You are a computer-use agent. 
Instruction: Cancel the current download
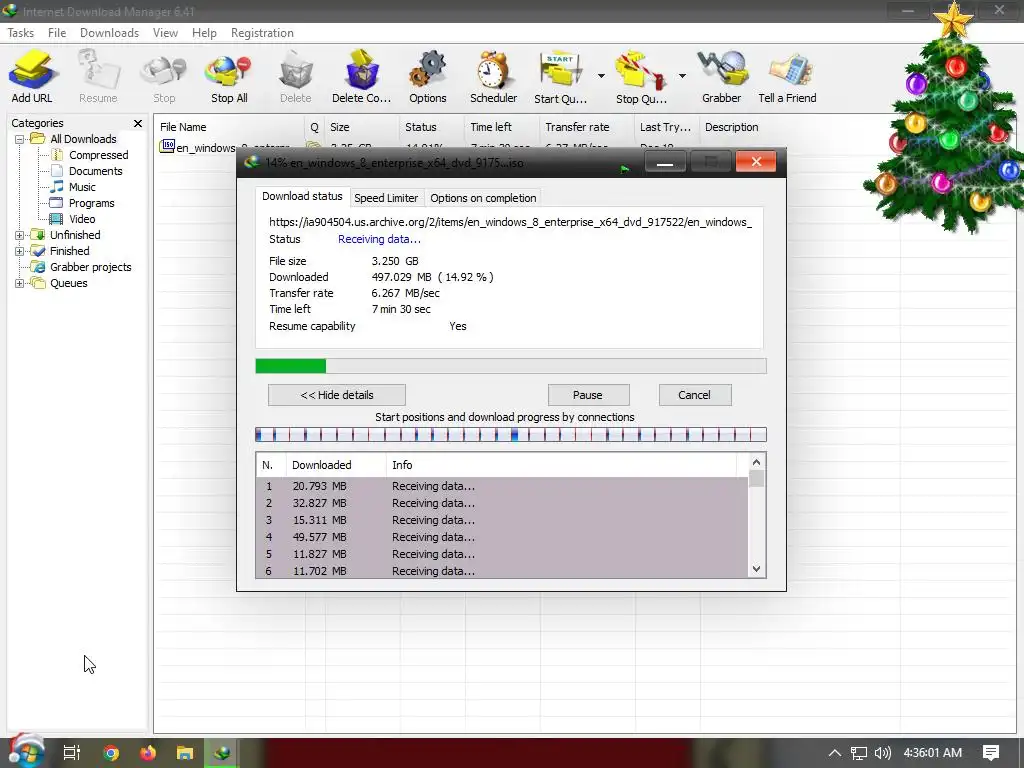coord(694,395)
